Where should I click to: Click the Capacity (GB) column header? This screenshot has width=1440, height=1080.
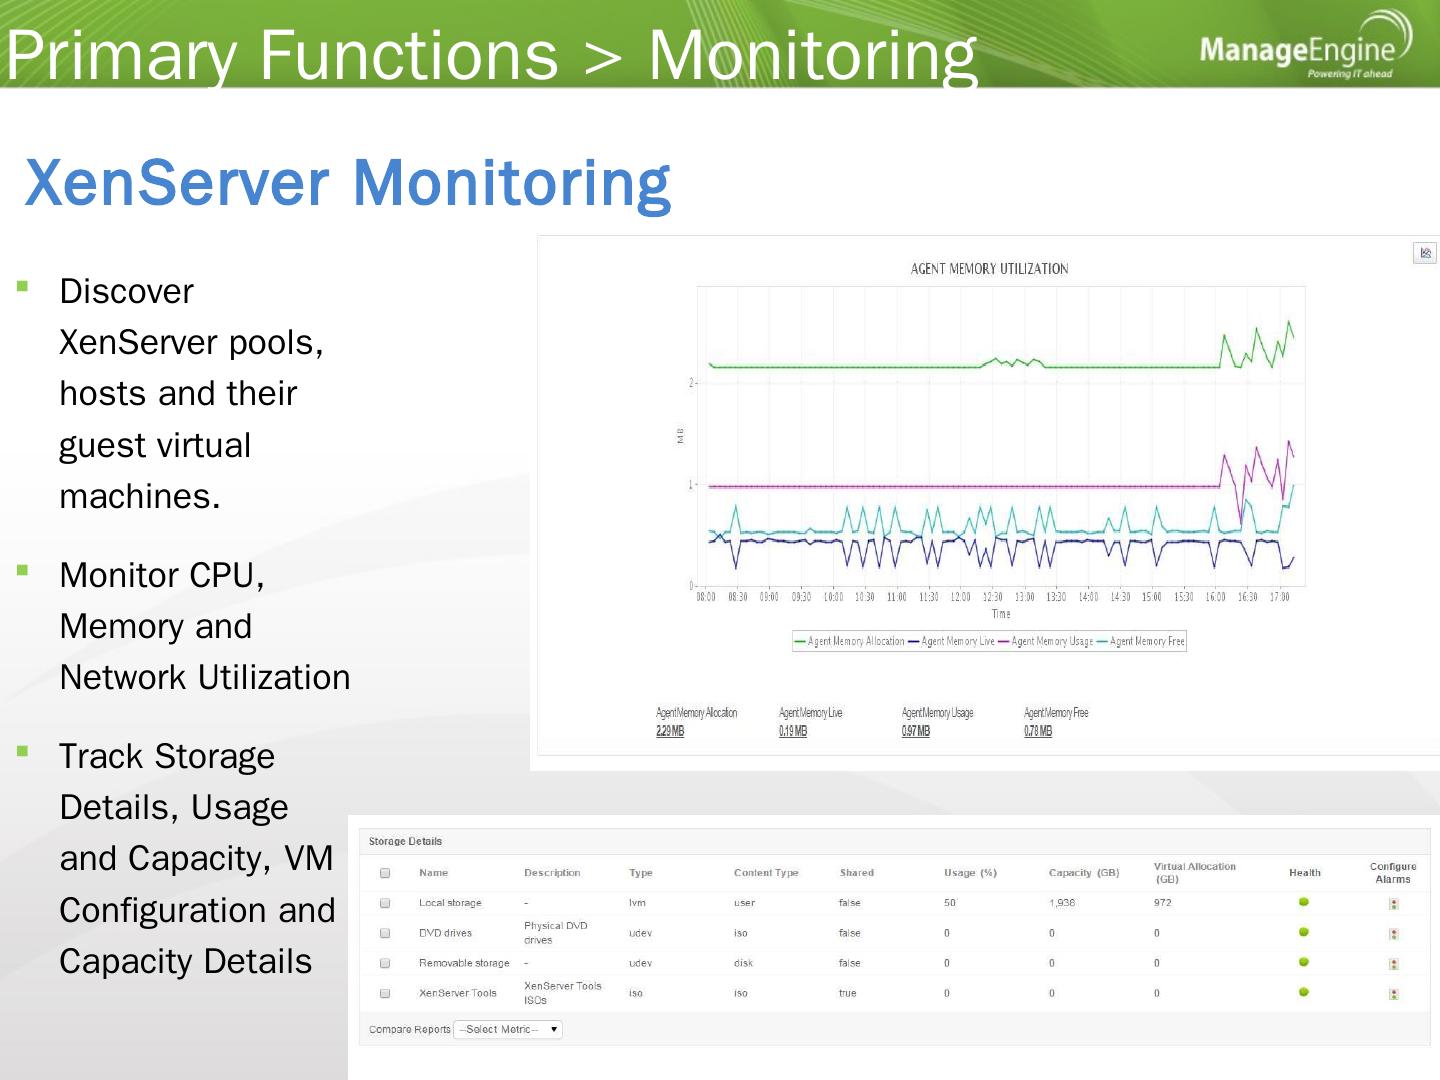point(1084,873)
